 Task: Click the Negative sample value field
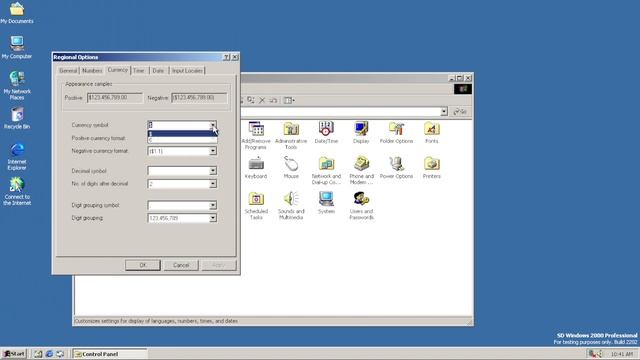pyautogui.click(x=199, y=98)
